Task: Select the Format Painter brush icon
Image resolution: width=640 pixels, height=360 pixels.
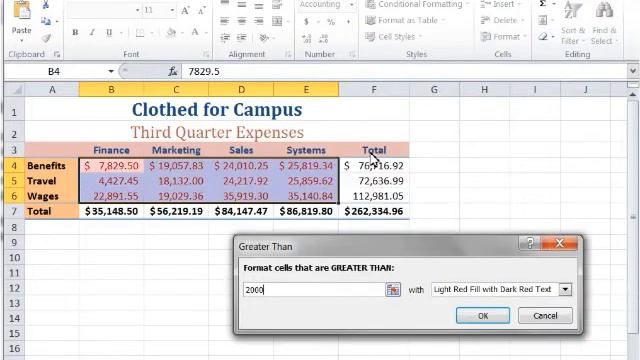Action: pyautogui.click(x=46, y=38)
